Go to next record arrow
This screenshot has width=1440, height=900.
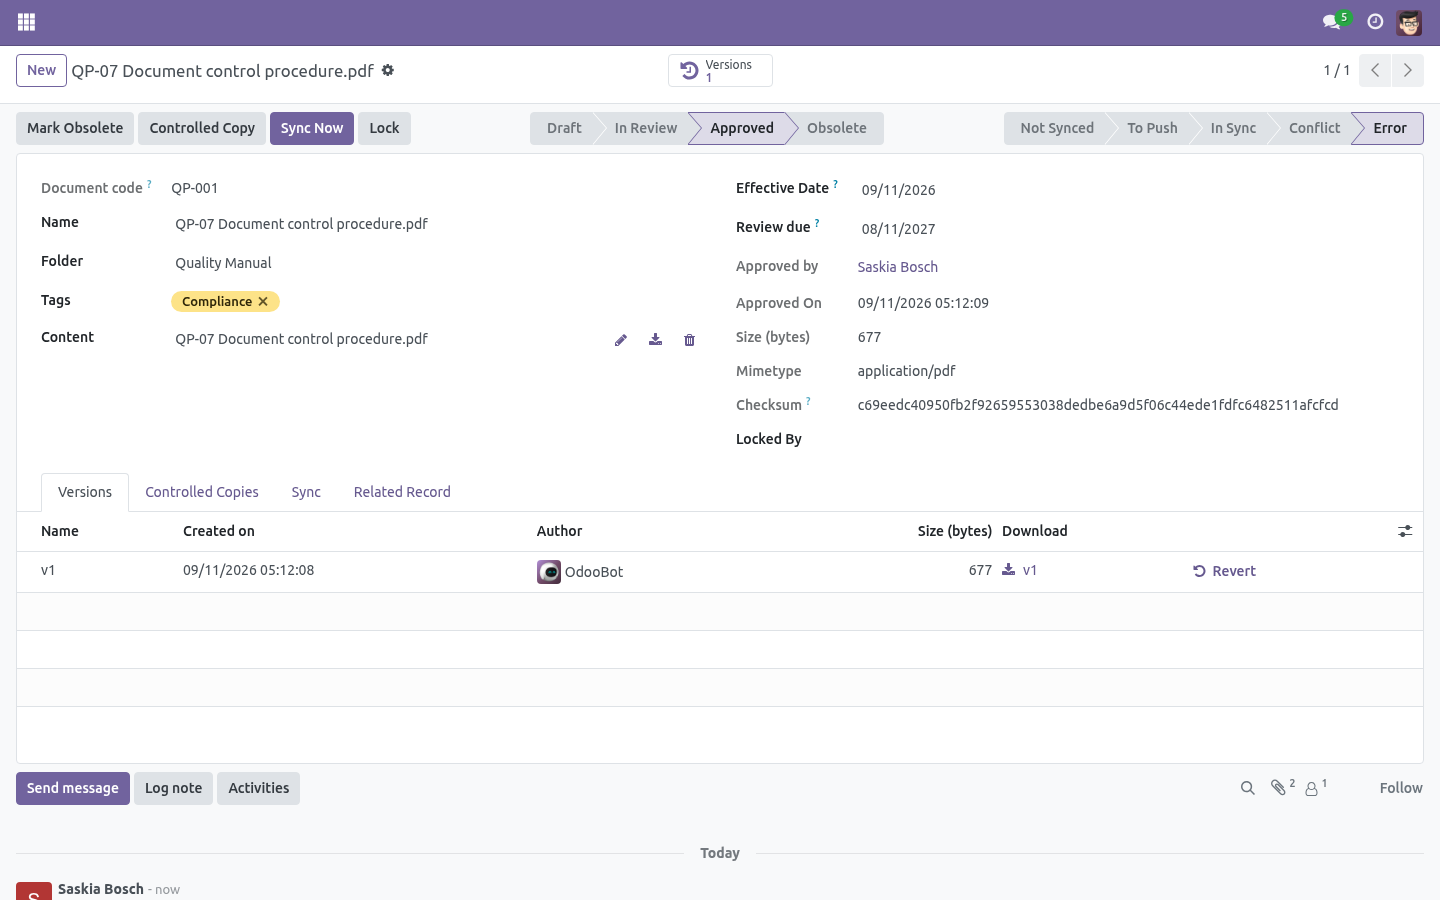pyautogui.click(x=1407, y=70)
